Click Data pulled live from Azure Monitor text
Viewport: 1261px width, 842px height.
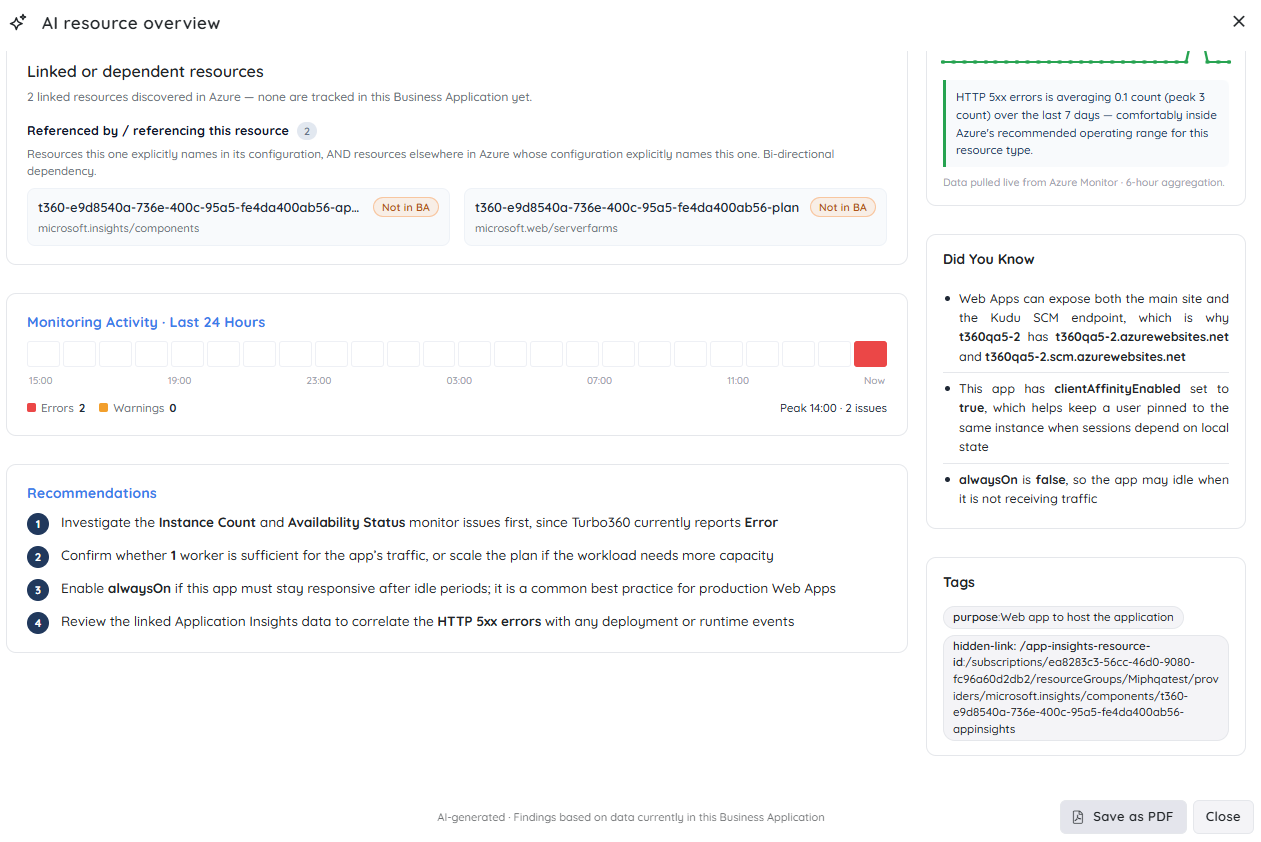coord(1084,182)
